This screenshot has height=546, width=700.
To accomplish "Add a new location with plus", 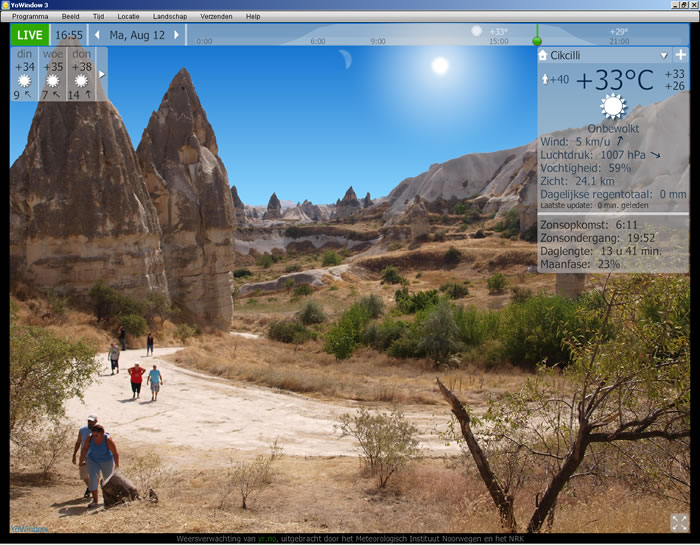I will click(x=680, y=55).
